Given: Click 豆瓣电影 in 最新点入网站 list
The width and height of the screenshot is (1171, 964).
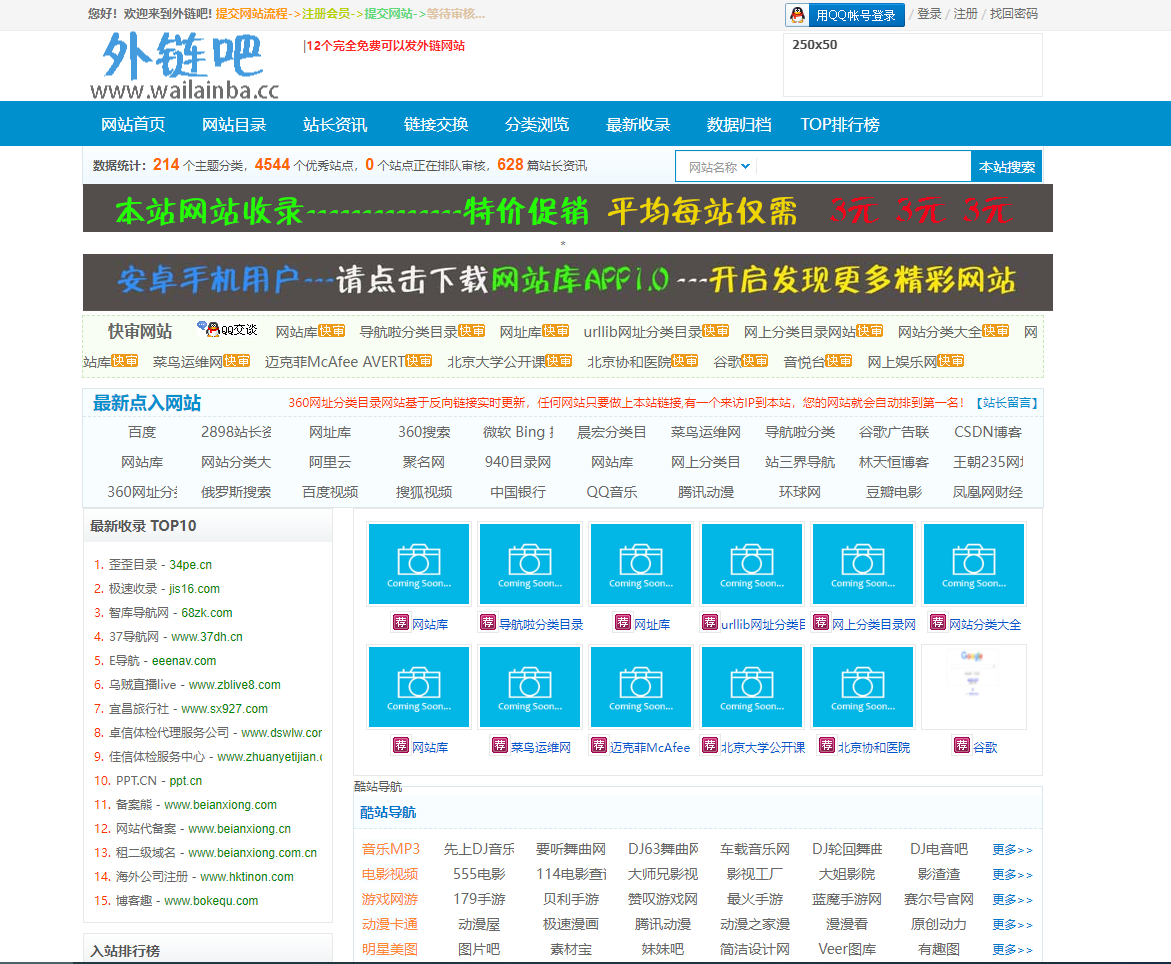Looking at the screenshot, I should [893, 492].
